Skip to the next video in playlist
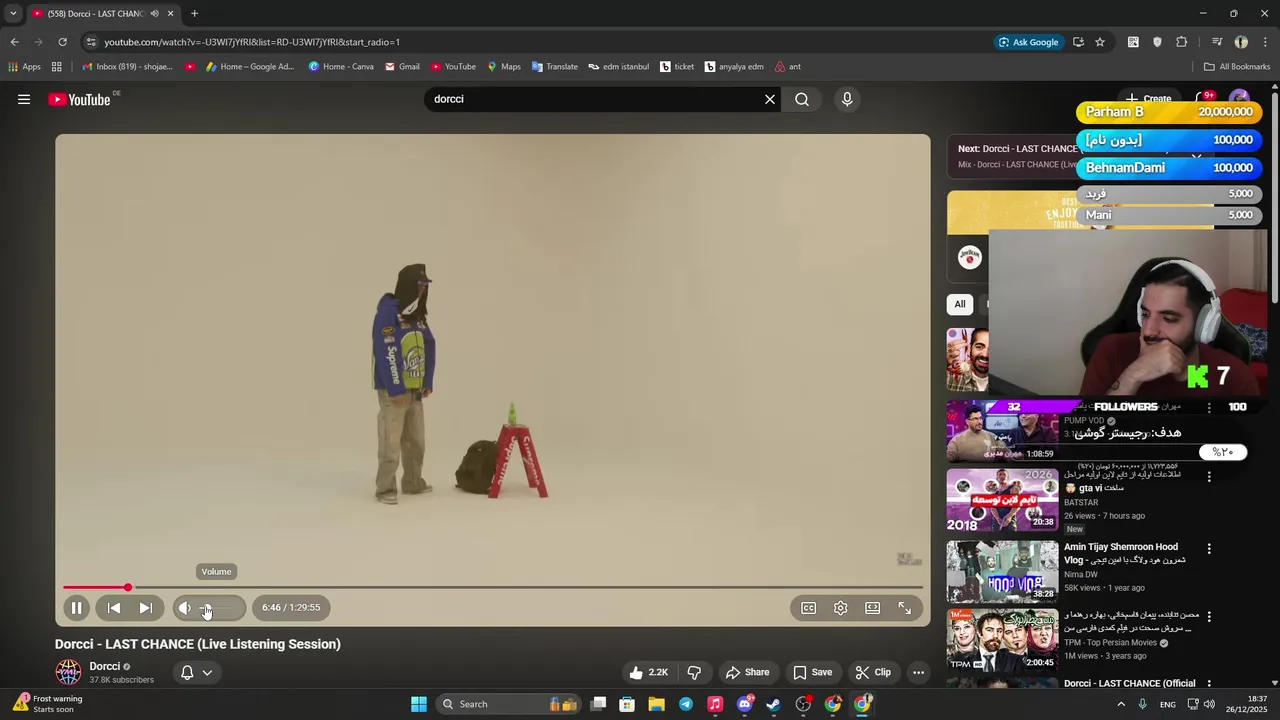Image resolution: width=1280 pixels, height=720 pixels. (x=145, y=608)
